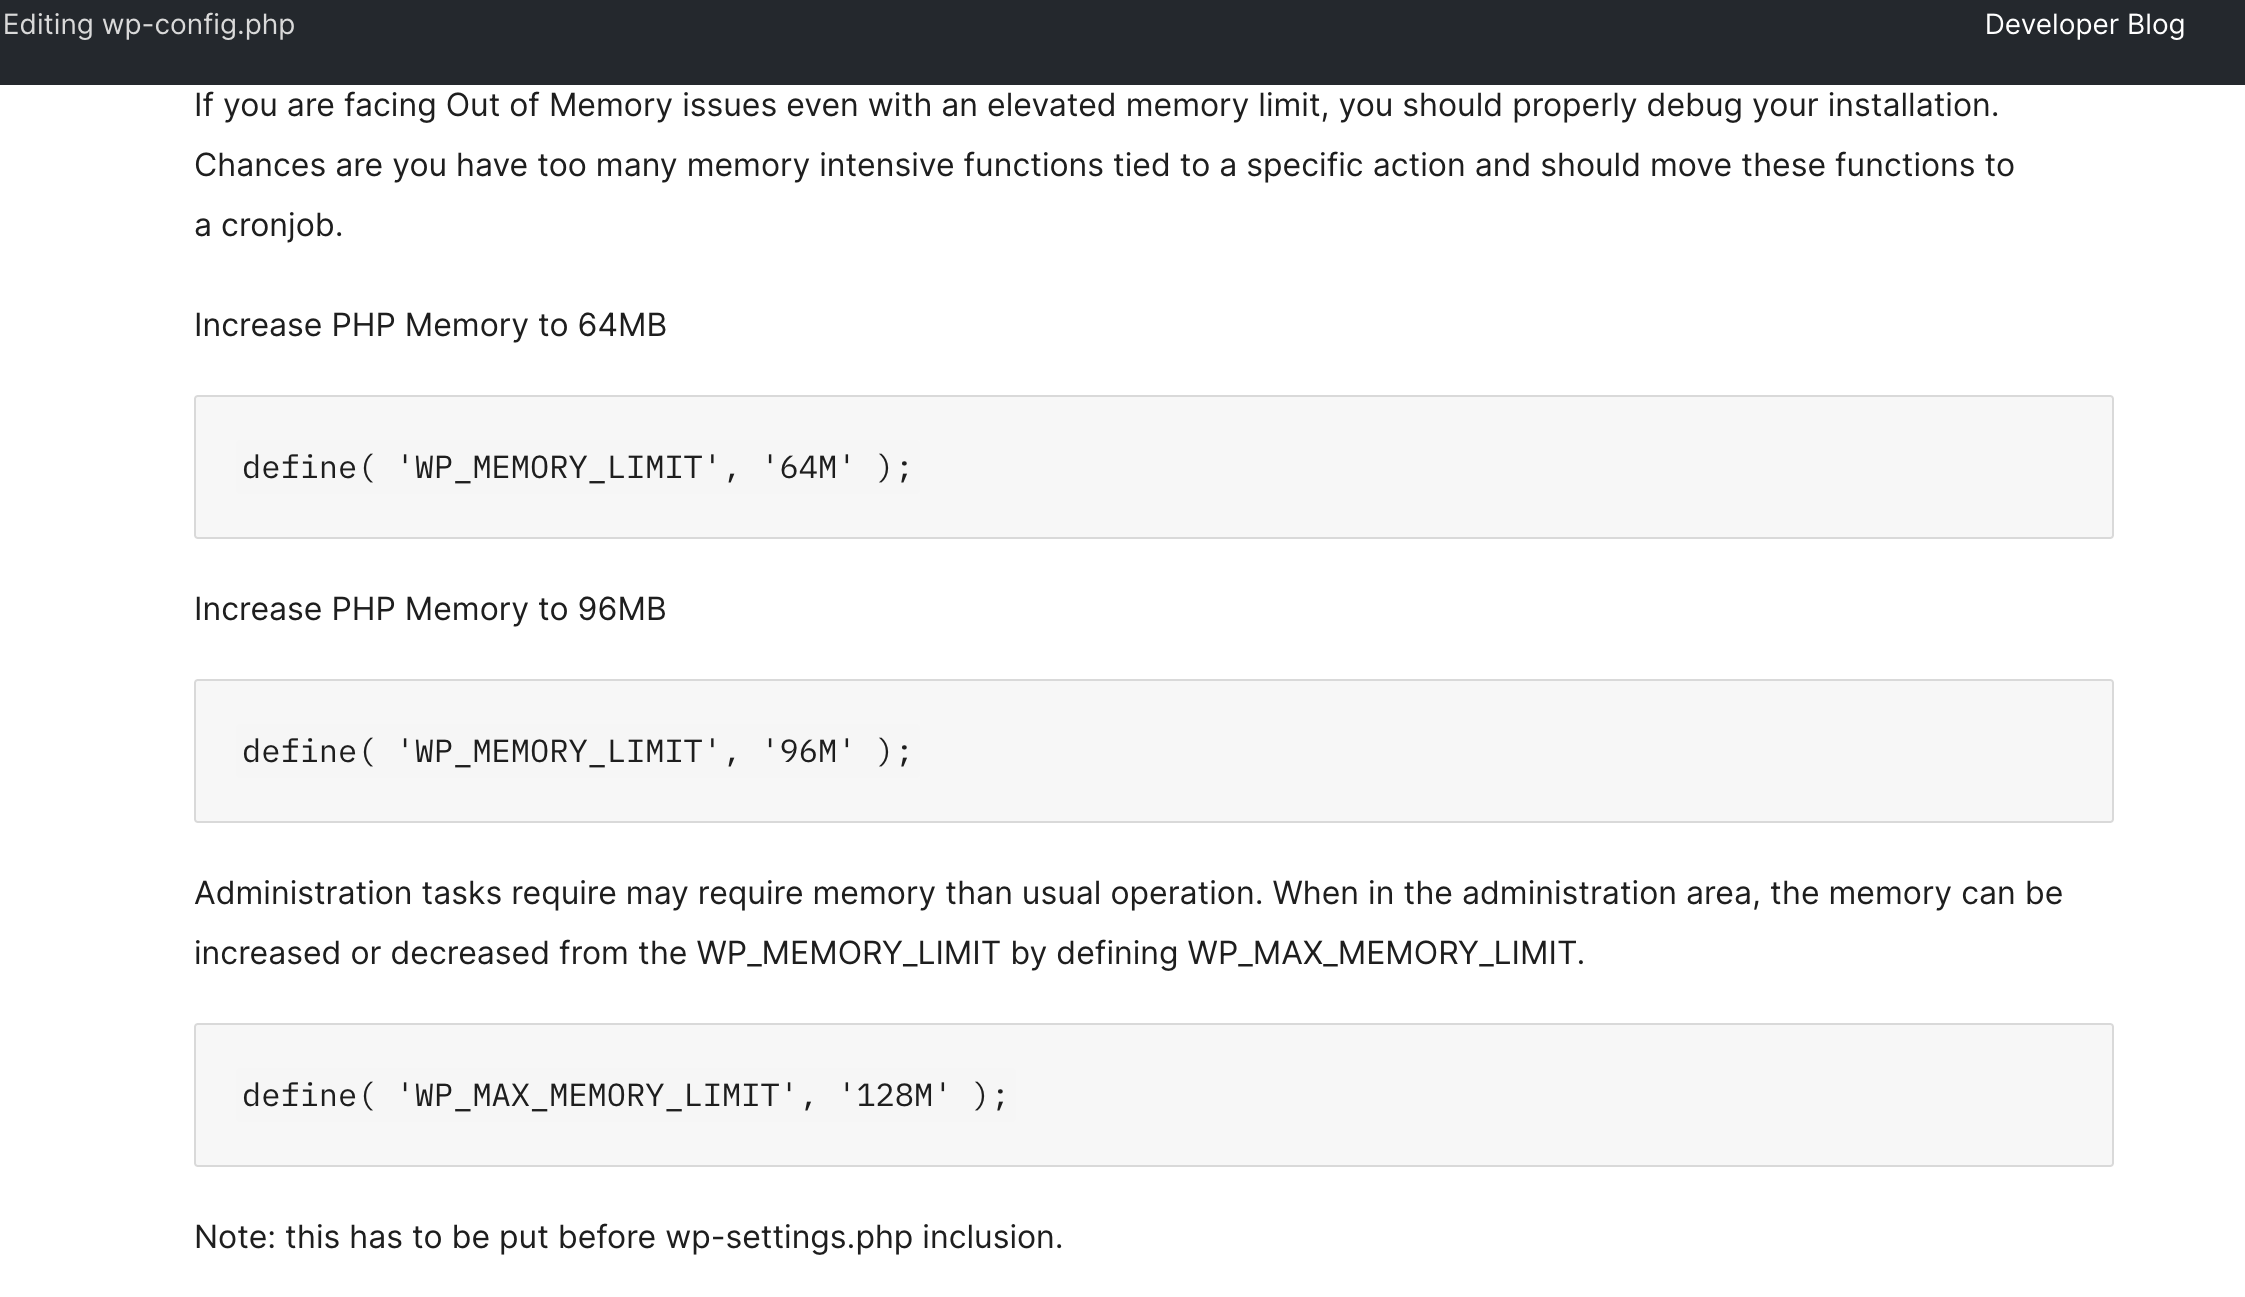The image size is (2245, 1297).
Task: Click WP_MAX_MEMORY_LIMIT in the administration paragraph
Action: click(1381, 953)
